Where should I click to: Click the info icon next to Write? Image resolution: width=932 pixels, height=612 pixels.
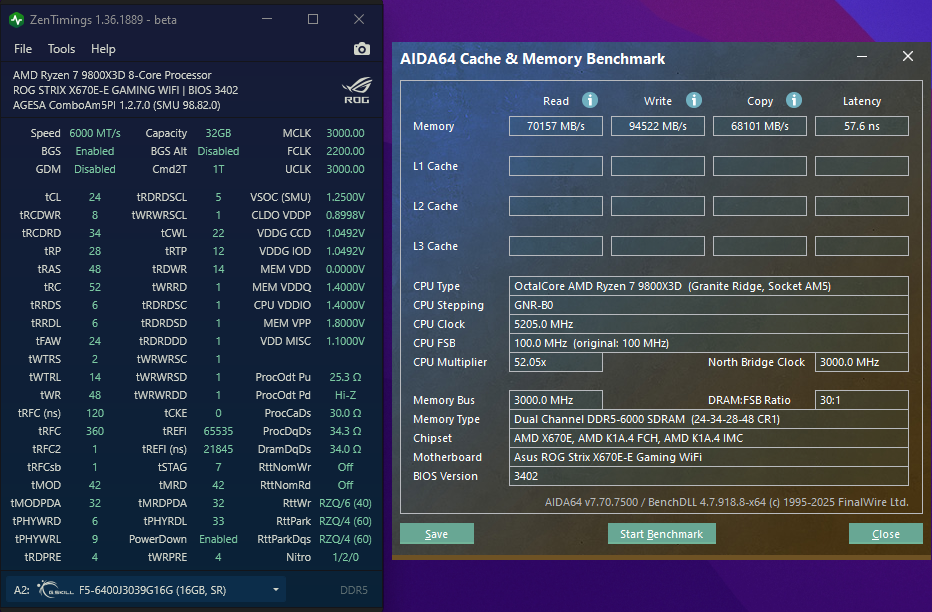(694, 100)
